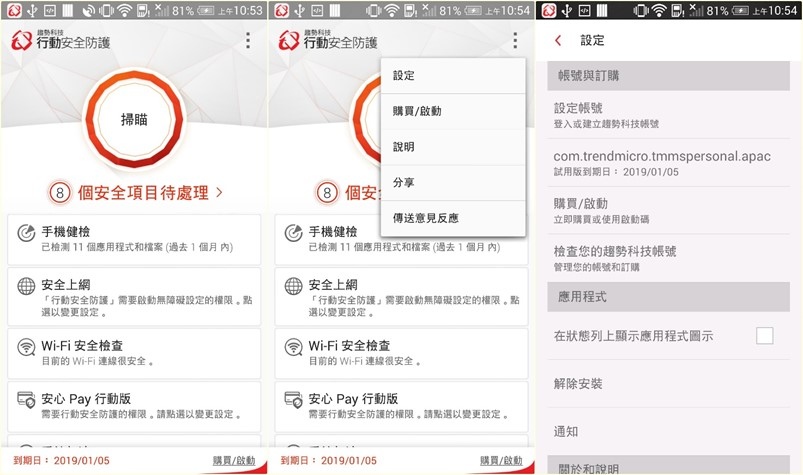Open 購買/啟動 row in settings screen
Viewport: 803px width, 475px height.
(668, 210)
